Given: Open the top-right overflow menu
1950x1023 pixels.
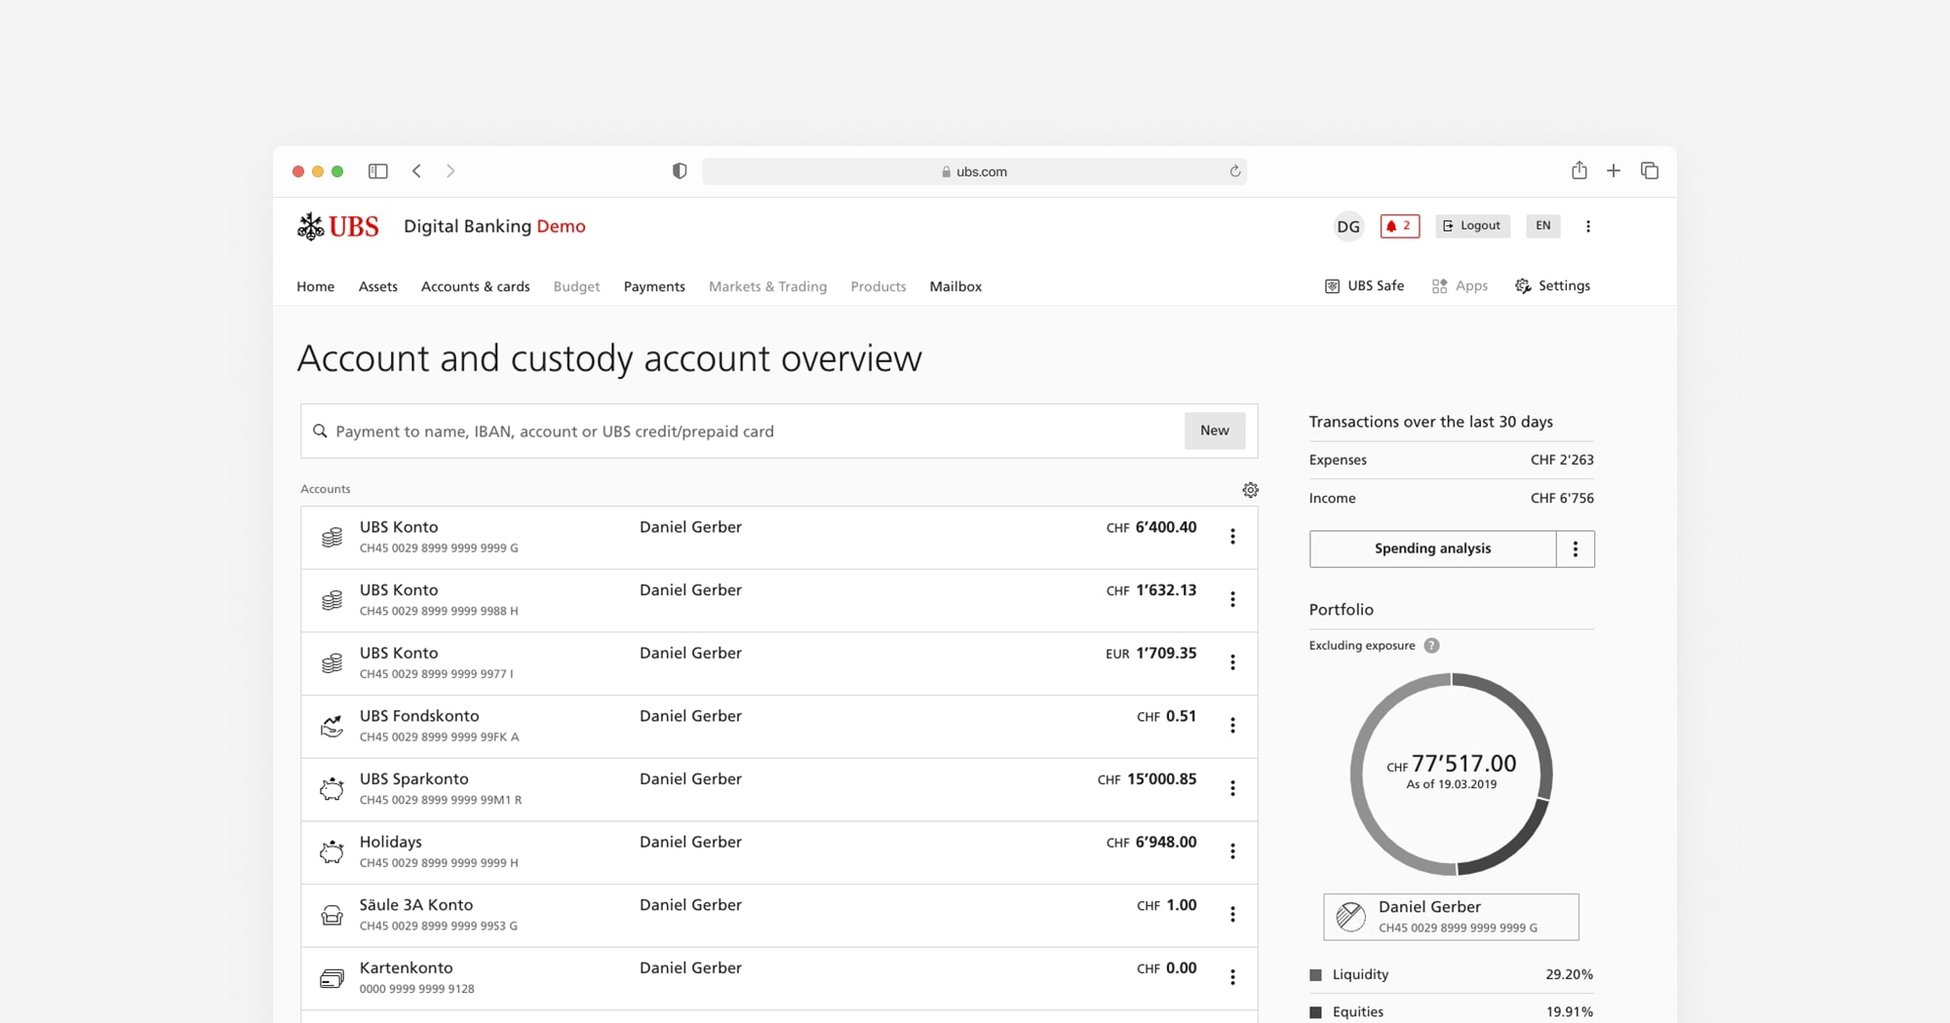Looking at the screenshot, I should 1588,226.
